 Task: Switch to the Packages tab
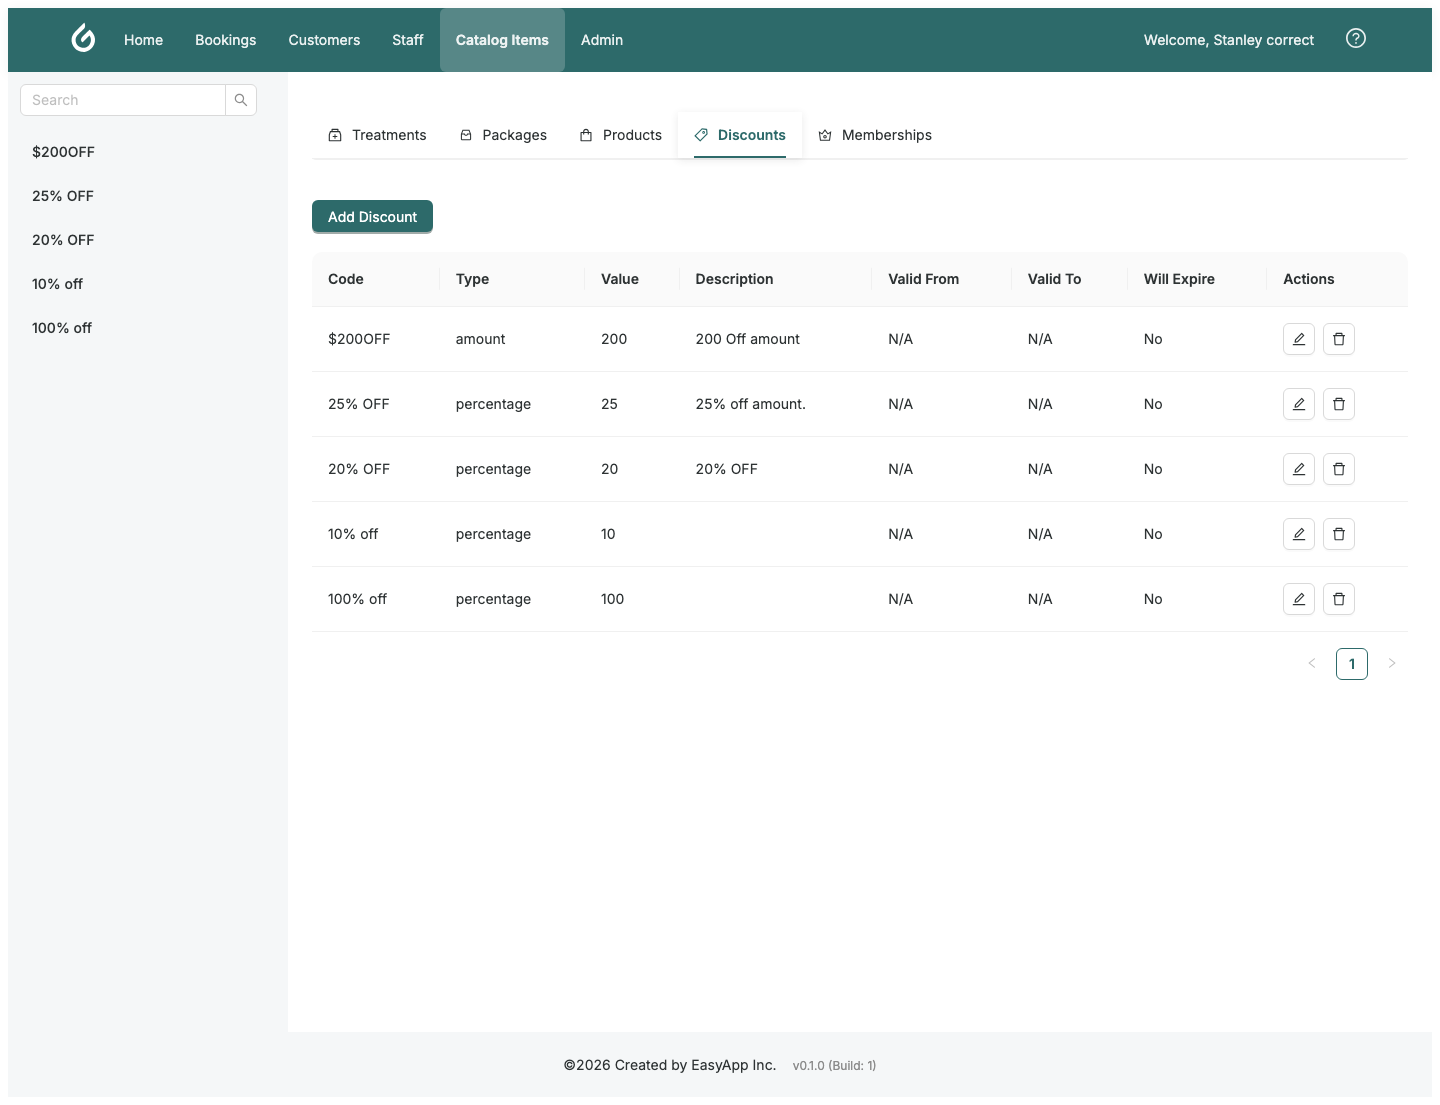[503, 135]
